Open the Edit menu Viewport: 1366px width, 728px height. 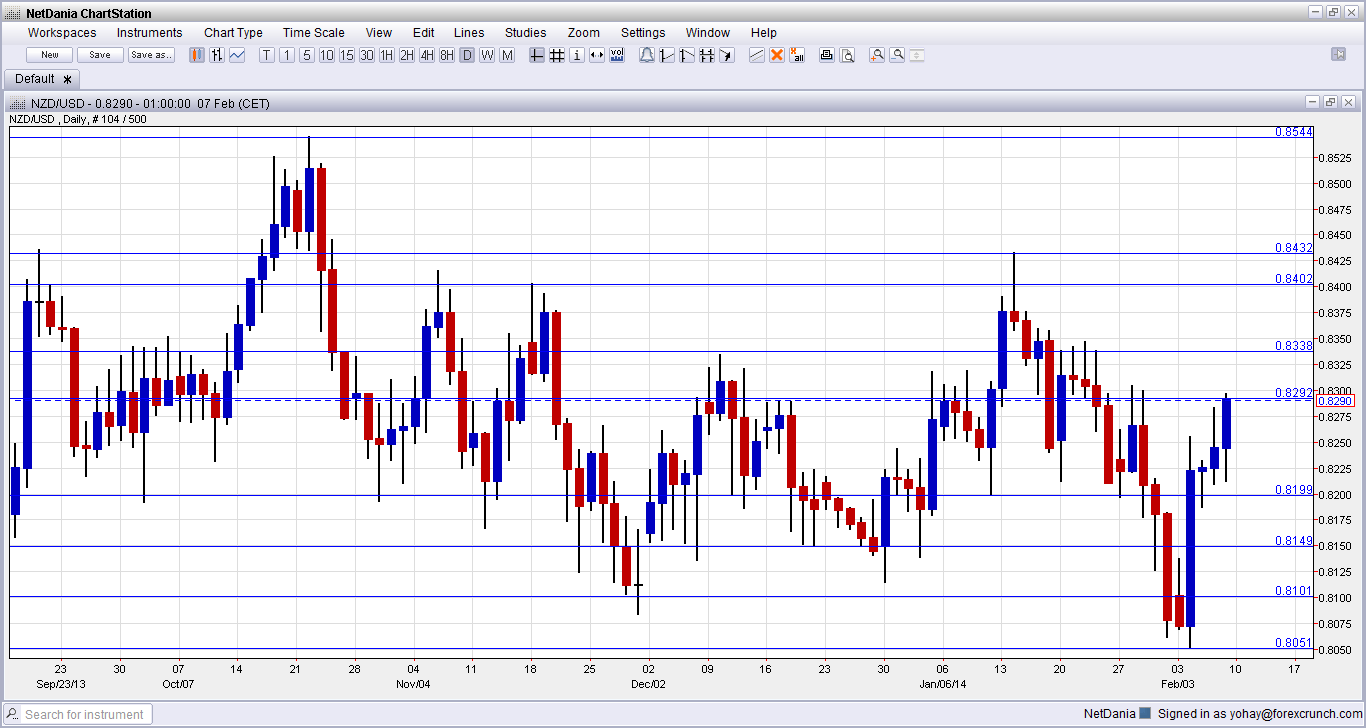pos(423,33)
